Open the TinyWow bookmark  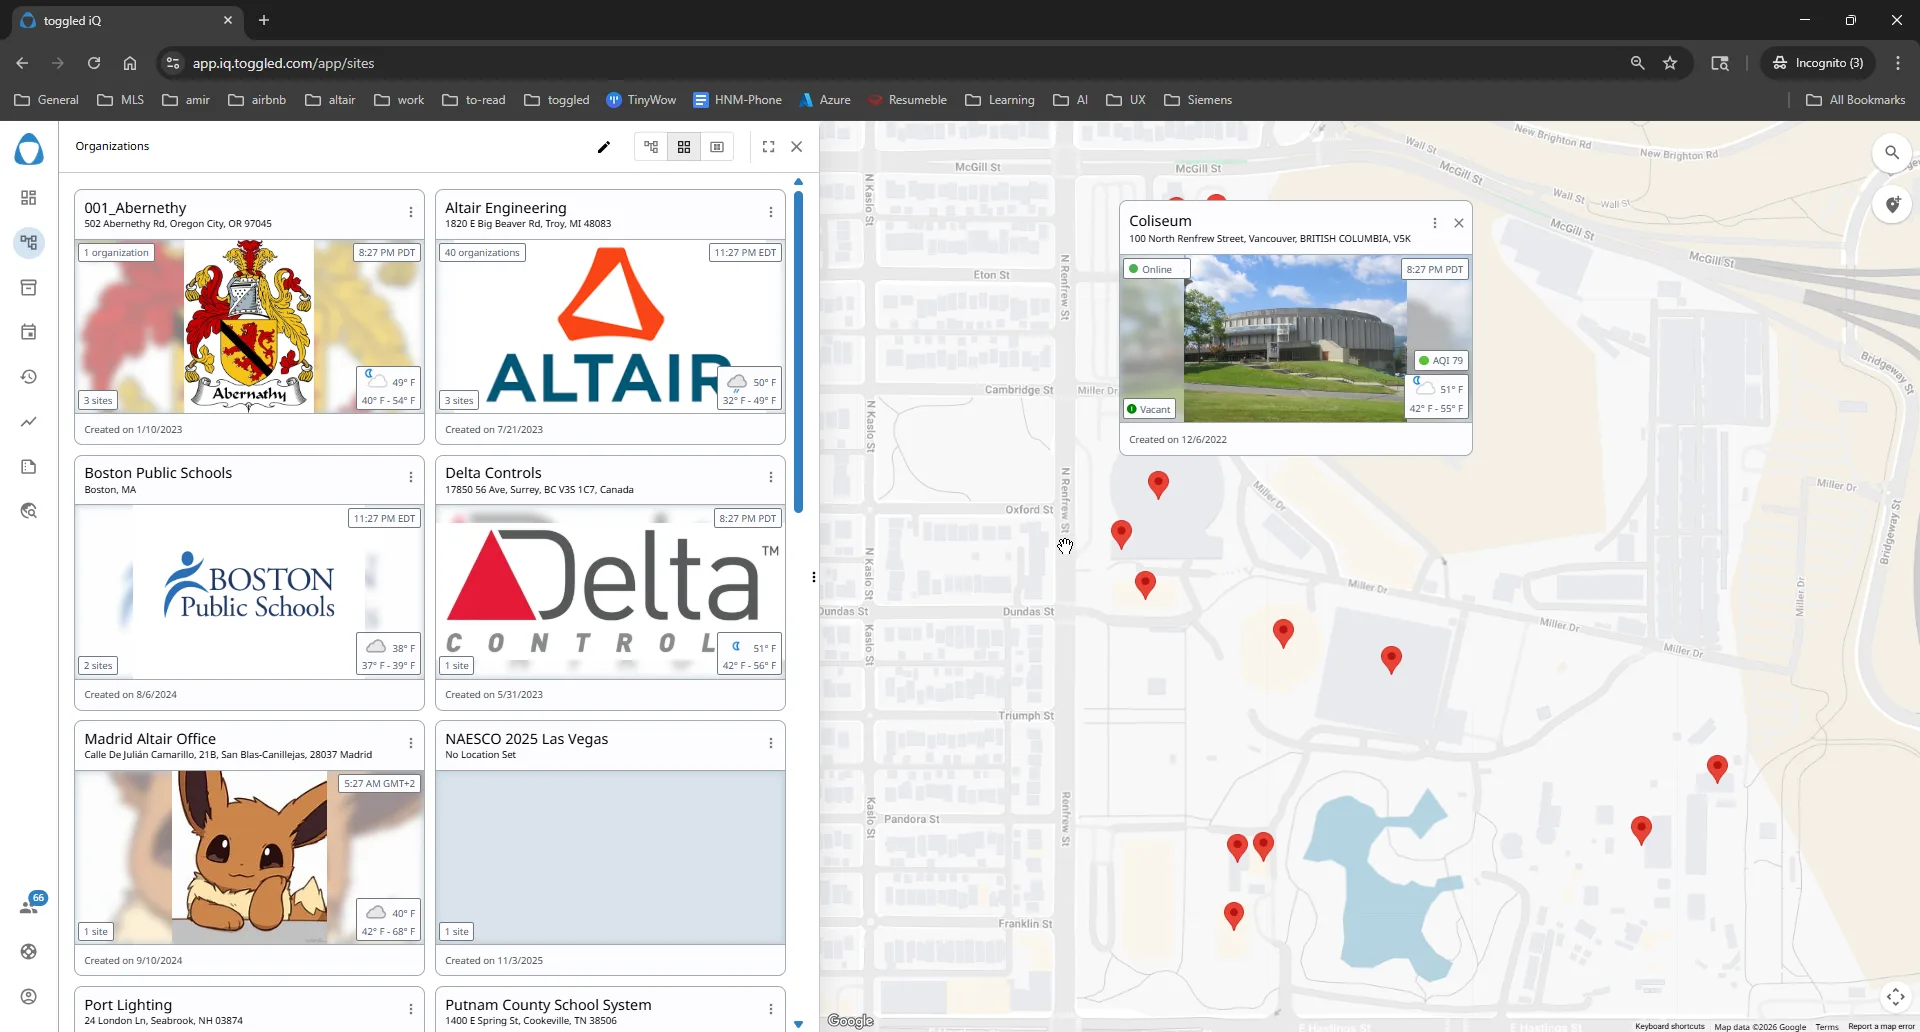[x=641, y=100]
